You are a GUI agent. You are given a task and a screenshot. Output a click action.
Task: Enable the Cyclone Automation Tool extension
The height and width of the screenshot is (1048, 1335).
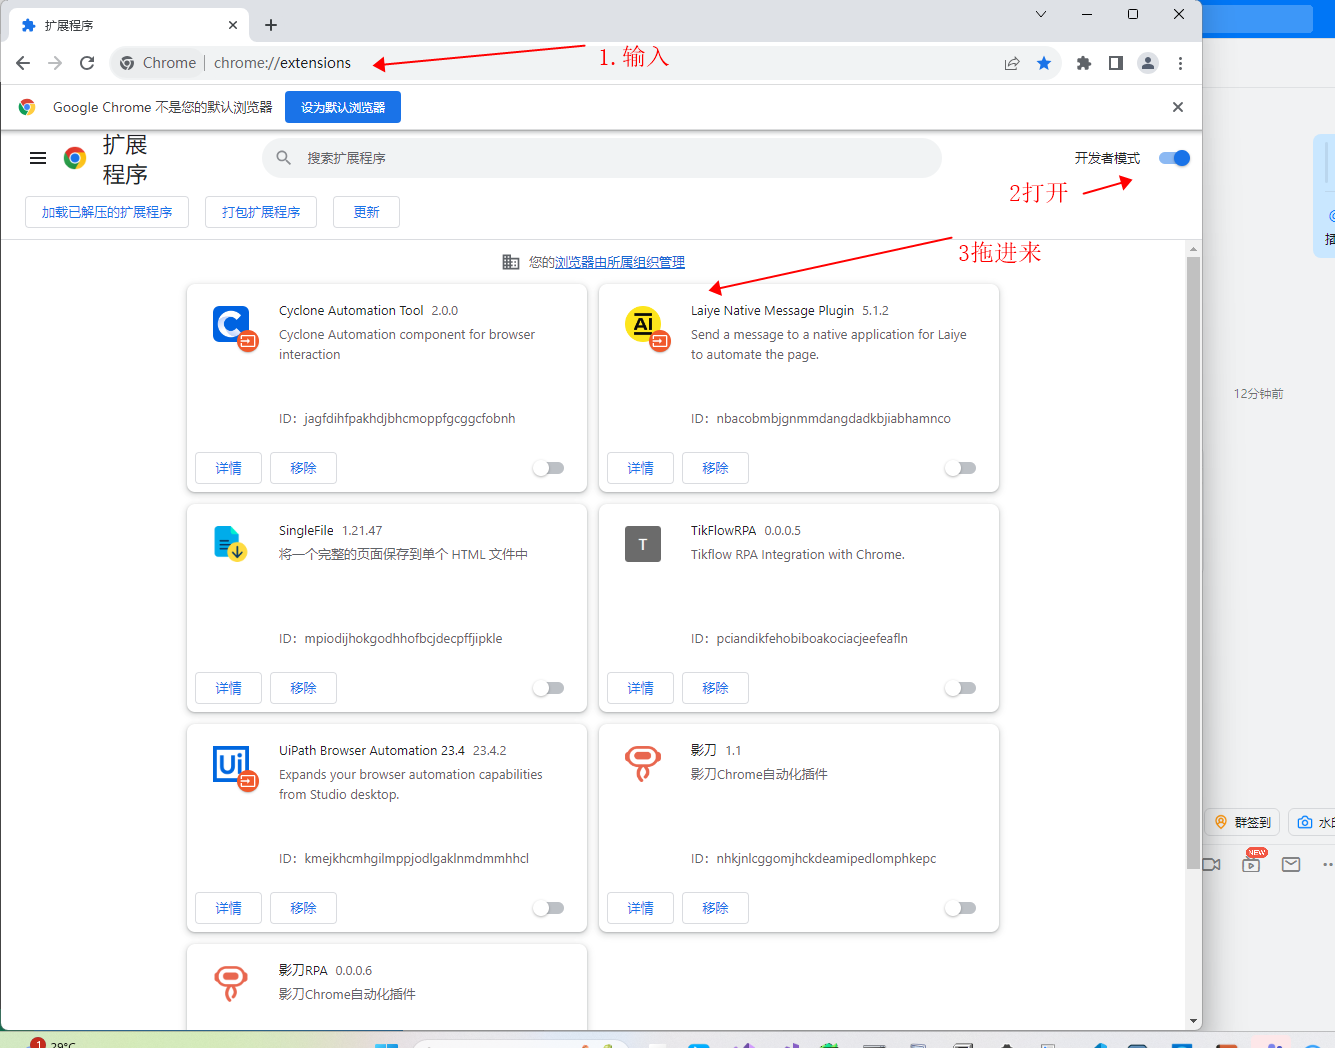[548, 468]
